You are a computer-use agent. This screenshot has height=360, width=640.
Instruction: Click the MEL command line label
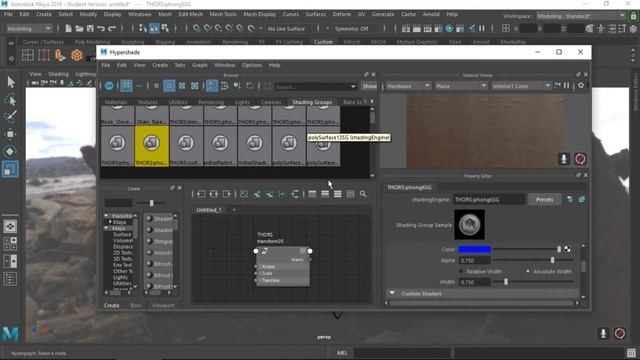click(342, 353)
